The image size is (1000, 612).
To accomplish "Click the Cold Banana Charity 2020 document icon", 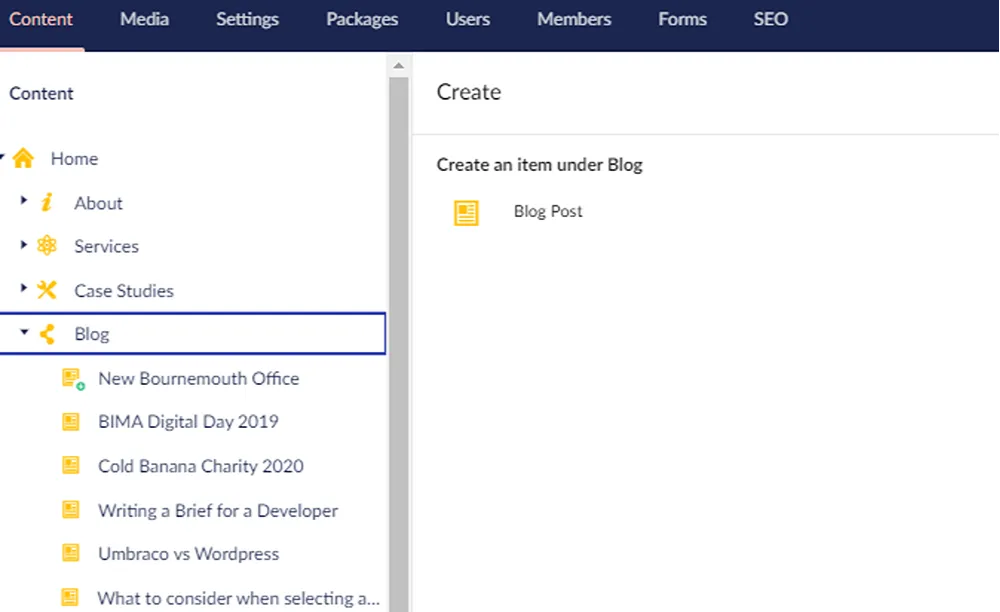I will click(70, 465).
